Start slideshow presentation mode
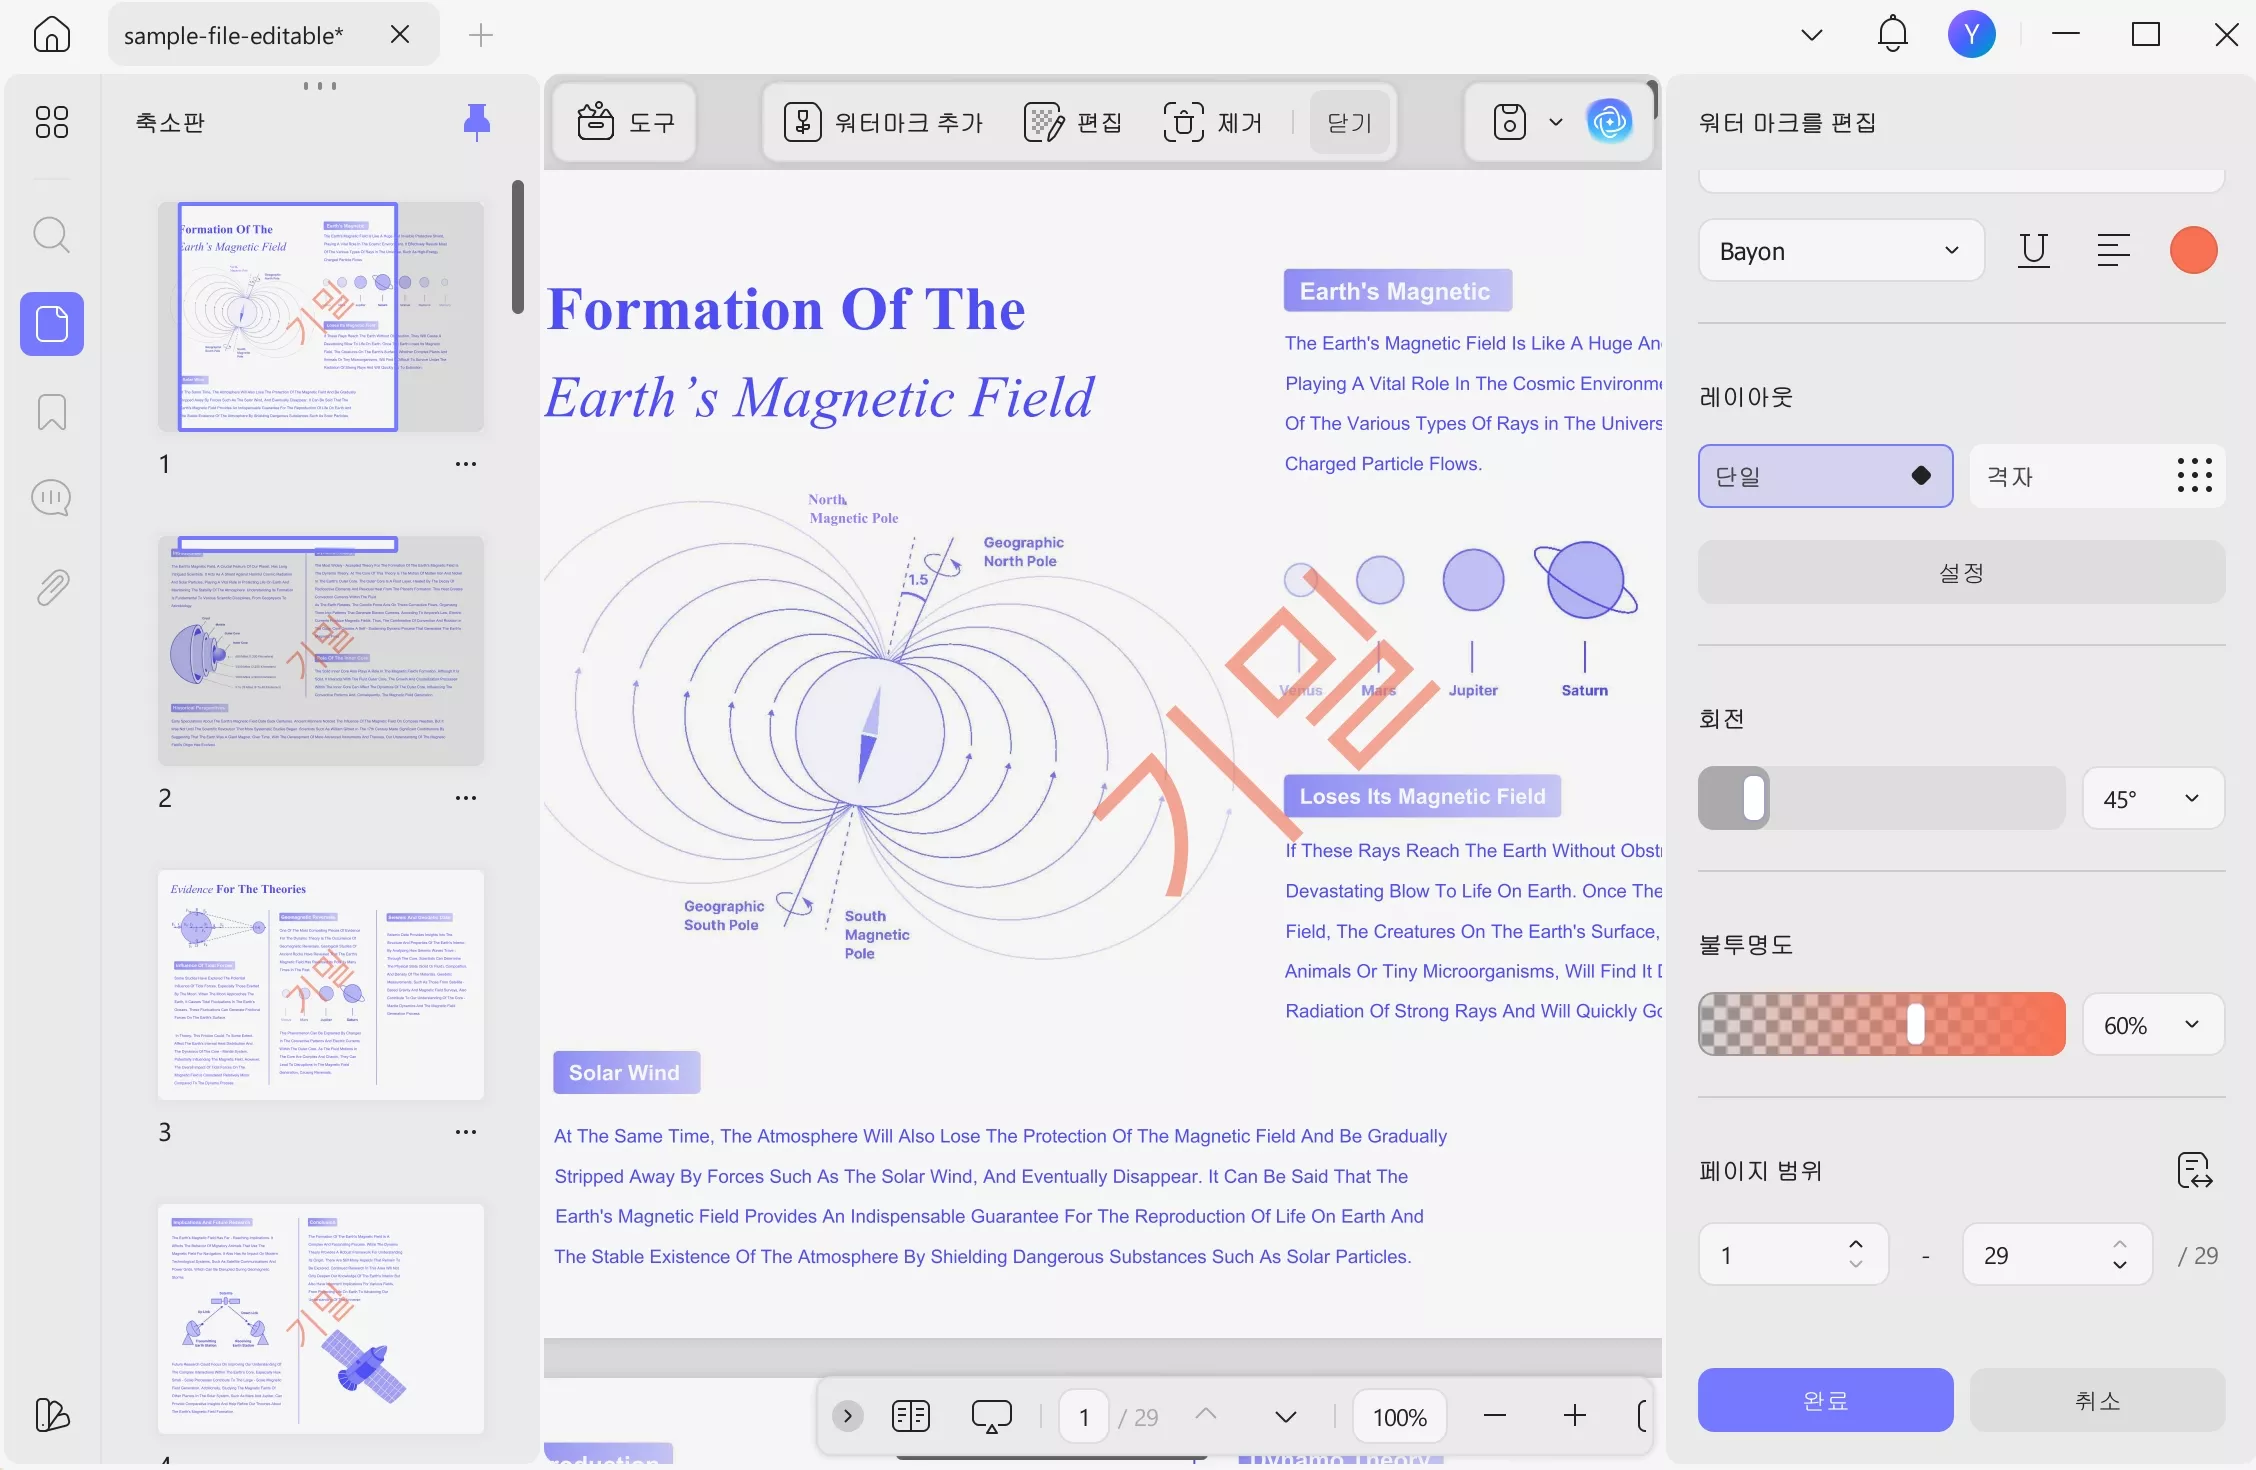The image size is (2256, 1470). tap(991, 1416)
